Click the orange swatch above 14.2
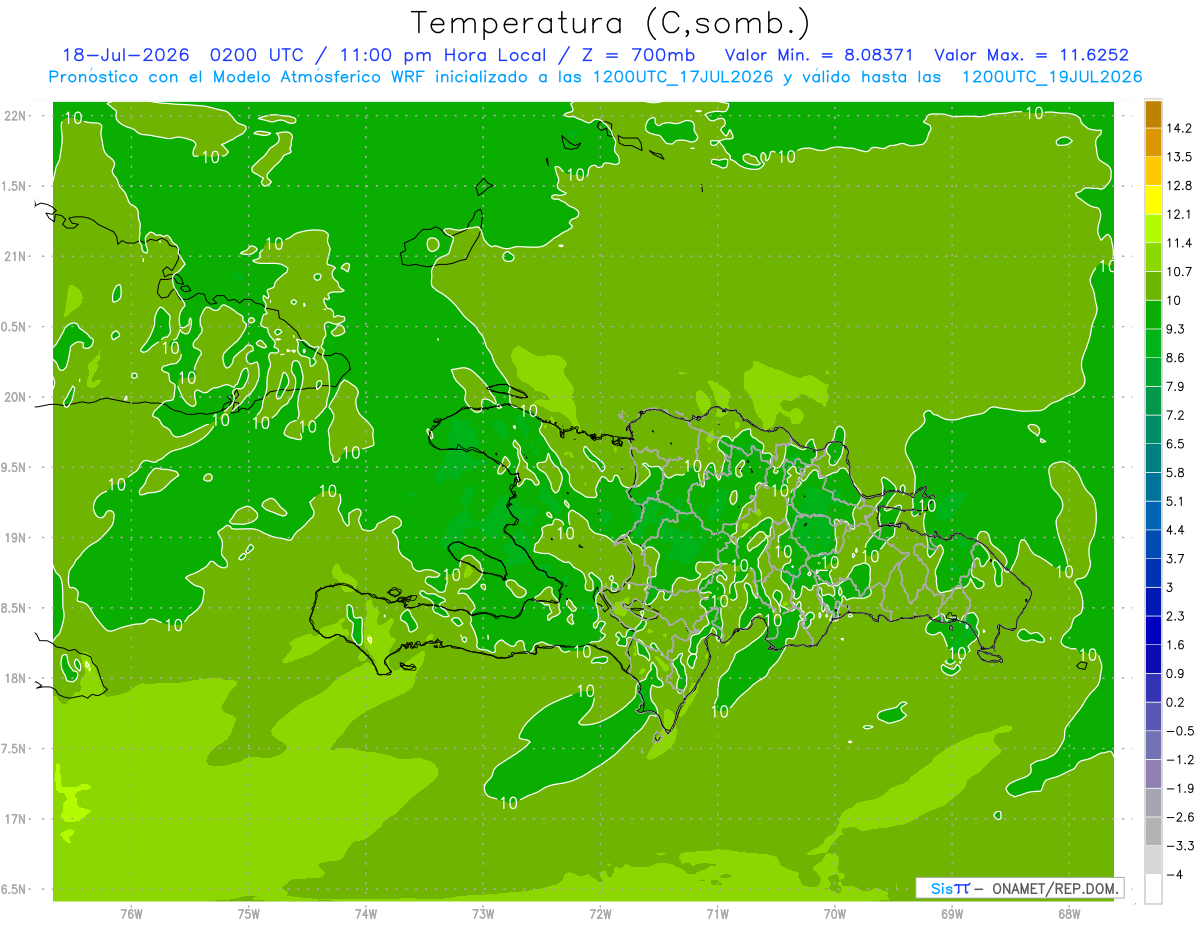The width and height of the screenshot is (1200, 927). [1153, 114]
